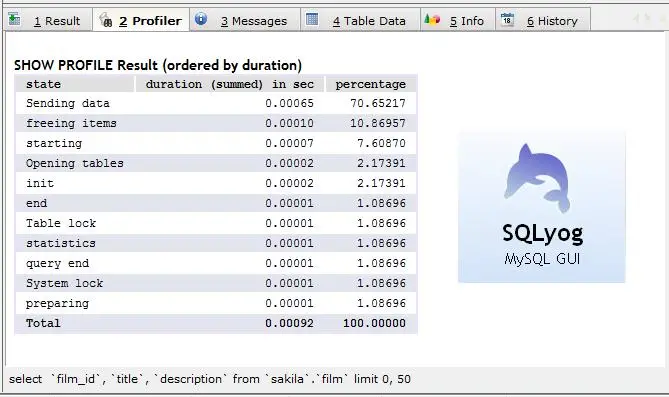Image resolution: width=669 pixels, height=397 pixels.
Task: Click the total percentage 100.00000
Action: tap(375, 323)
